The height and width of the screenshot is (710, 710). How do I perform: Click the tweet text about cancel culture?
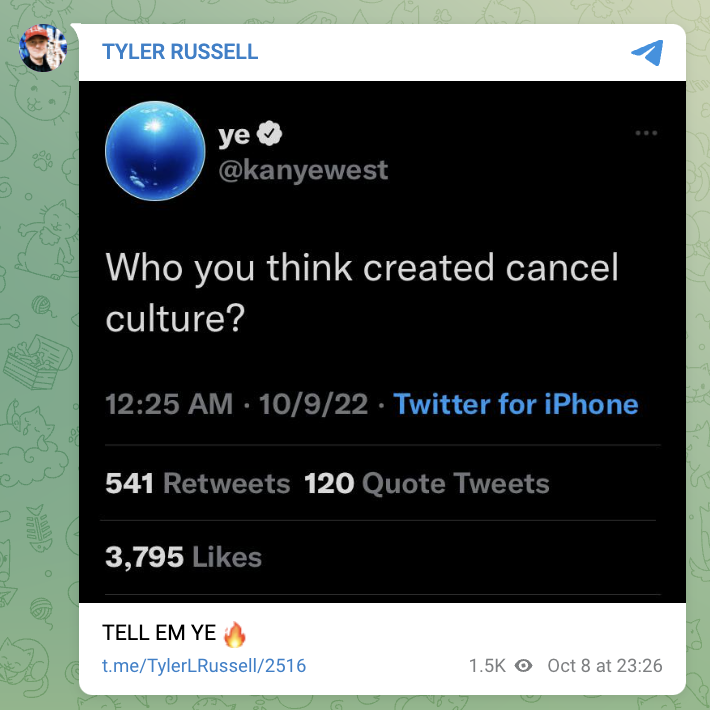click(362, 293)
